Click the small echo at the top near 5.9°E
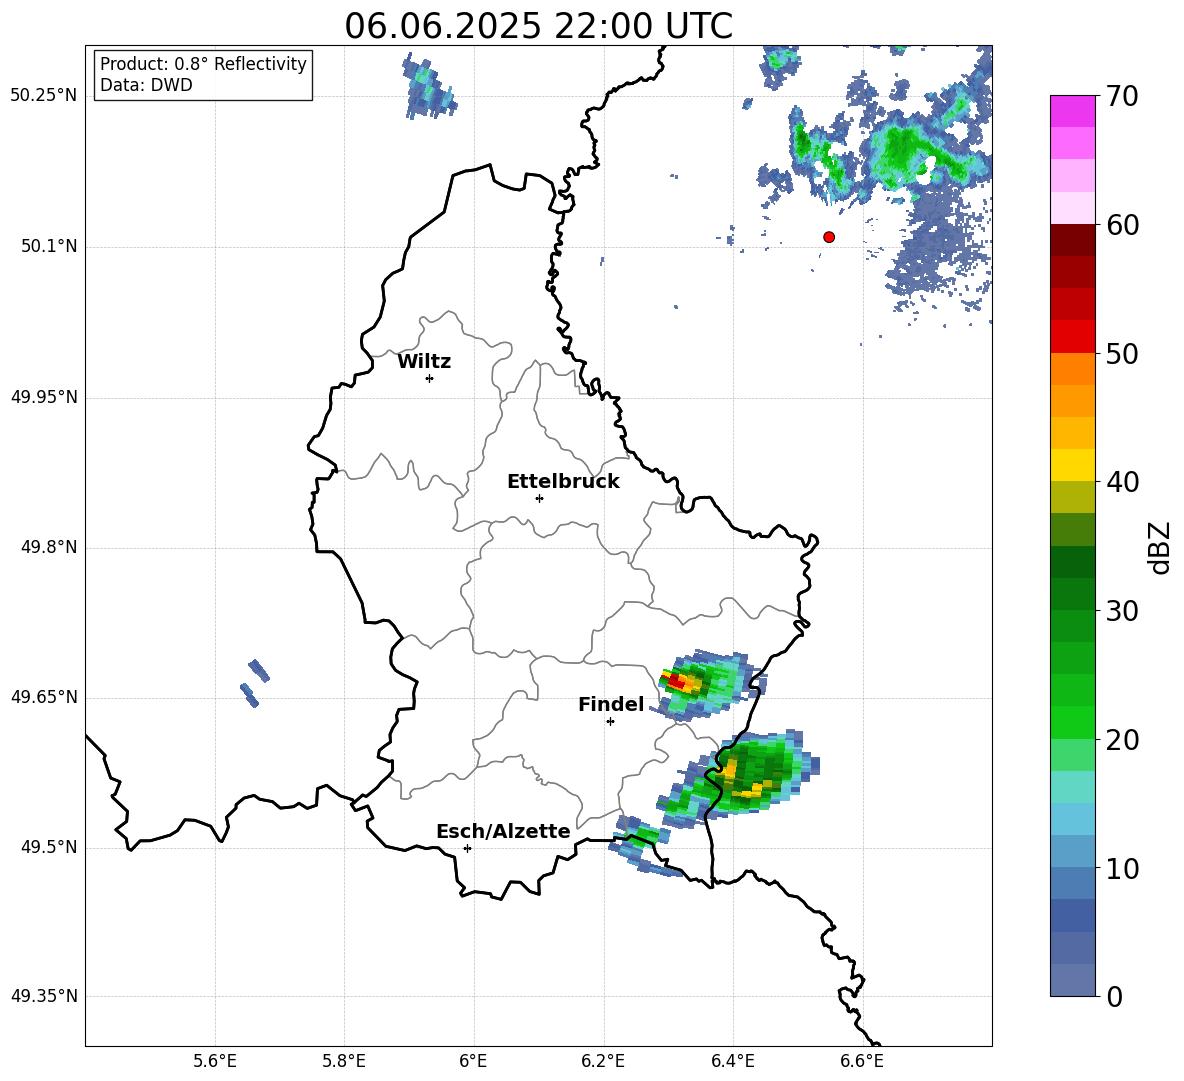 [430, 87]
